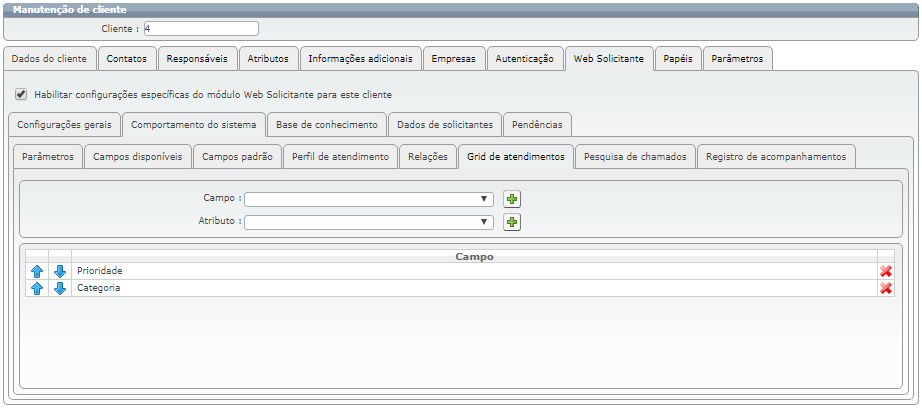
Task: Switch to the Empresas tab
Action: point(453,59)
